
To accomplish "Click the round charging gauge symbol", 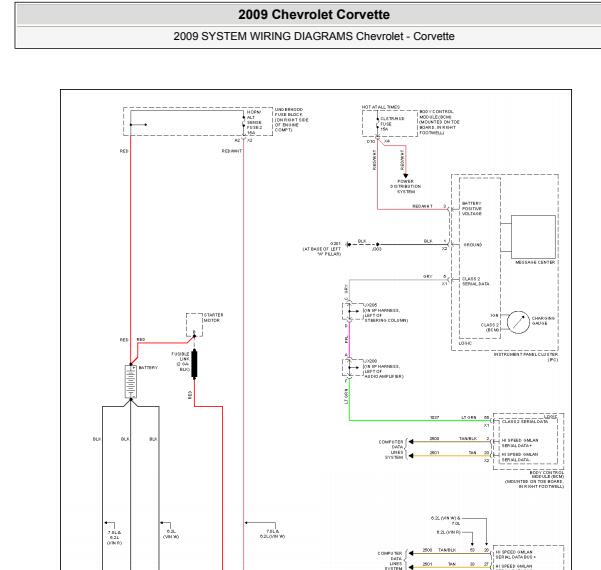I will [x=518, y=322].
